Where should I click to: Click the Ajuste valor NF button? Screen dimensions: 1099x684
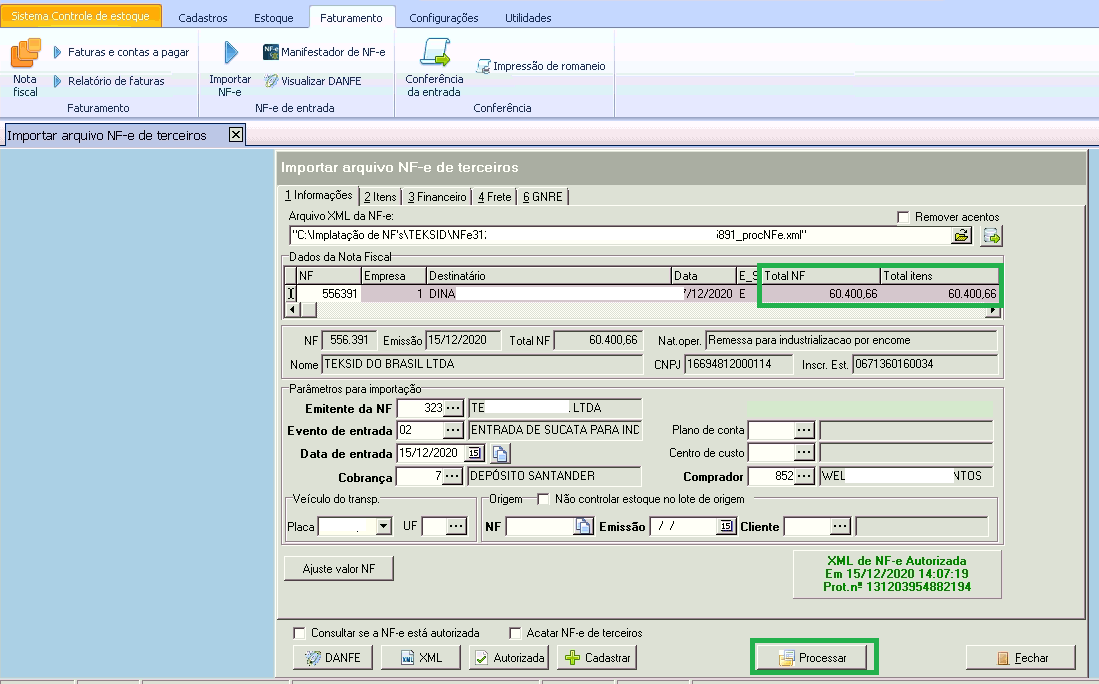coord(339,569)
